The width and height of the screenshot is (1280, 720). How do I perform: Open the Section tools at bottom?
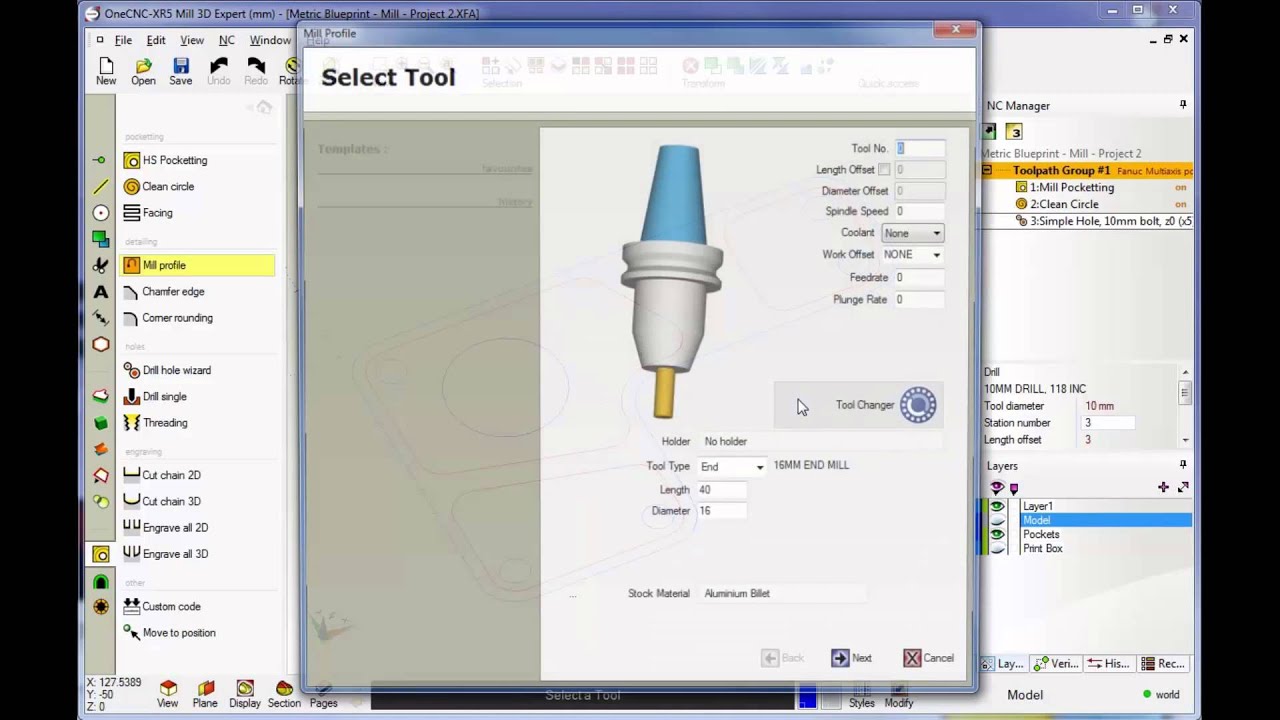point(284,694)
